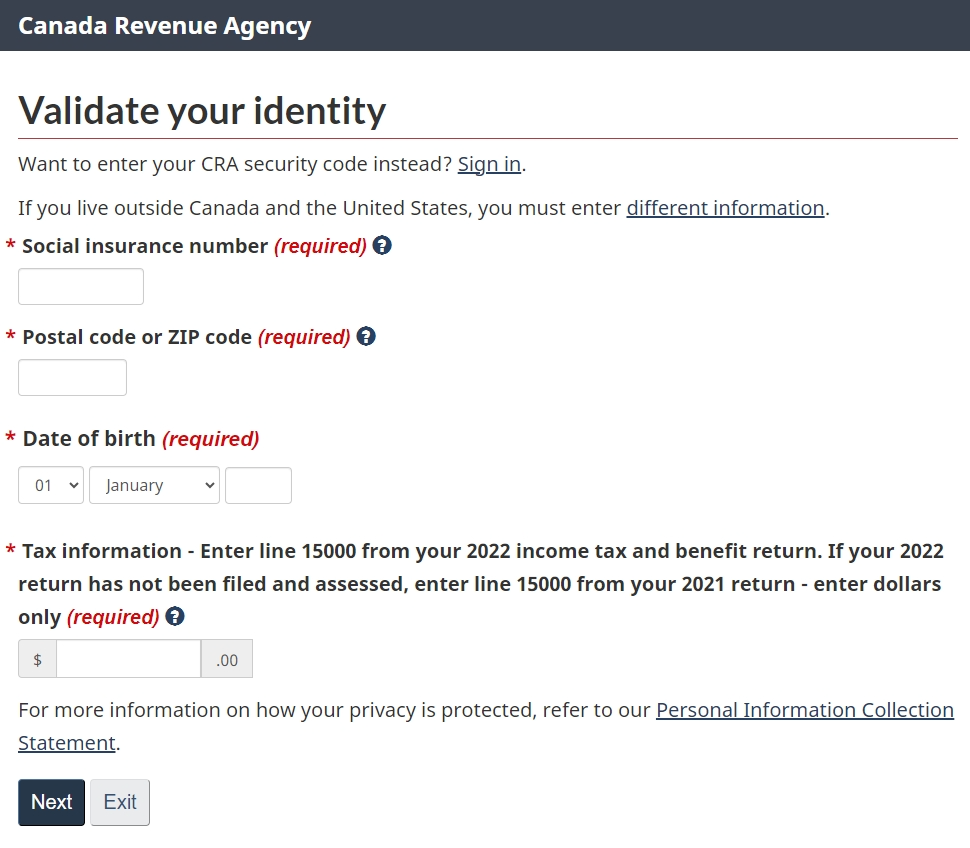The height and width of the screenshot is (848, 970).
Task: Focus the Postal code or ZIP field
Action: pyautogui.click(x=72, y=377)
